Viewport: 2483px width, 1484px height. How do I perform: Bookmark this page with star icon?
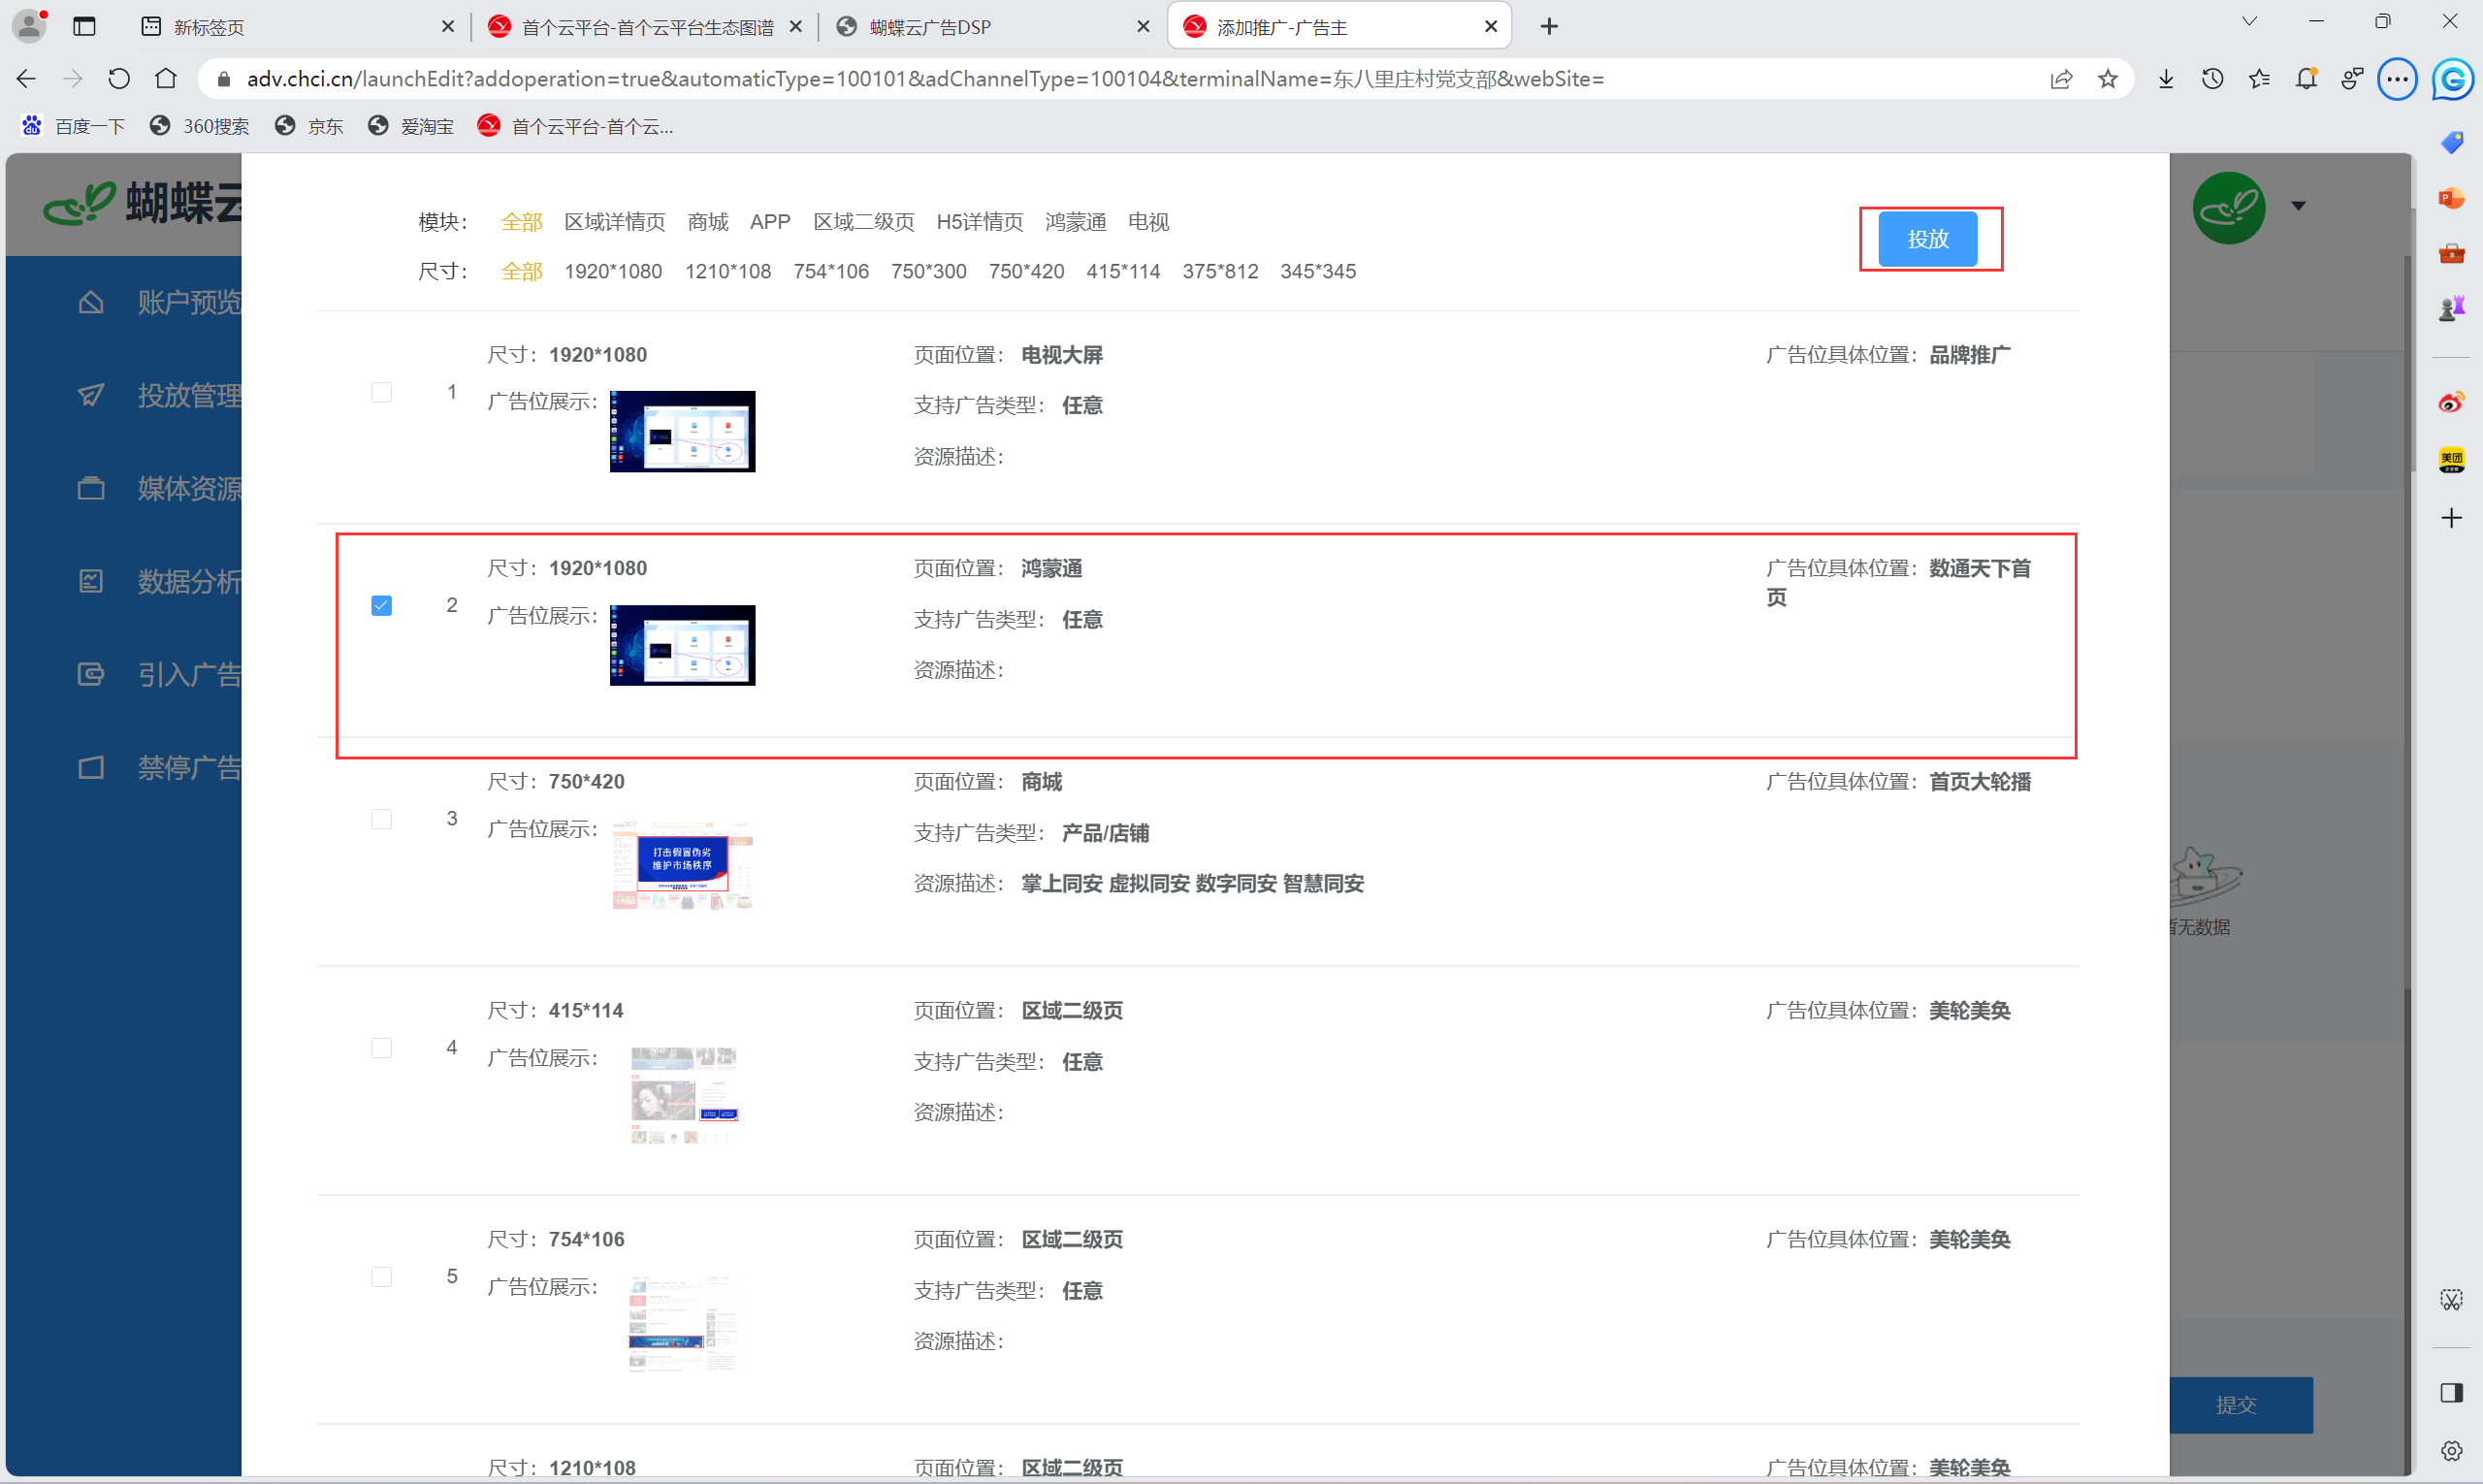coord(2108,79)
